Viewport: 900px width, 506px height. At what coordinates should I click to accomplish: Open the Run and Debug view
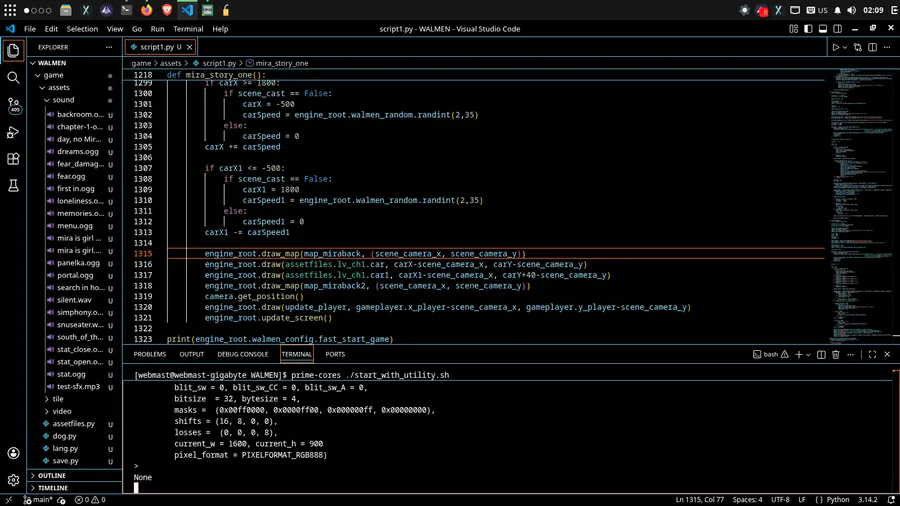pos(13,133)
